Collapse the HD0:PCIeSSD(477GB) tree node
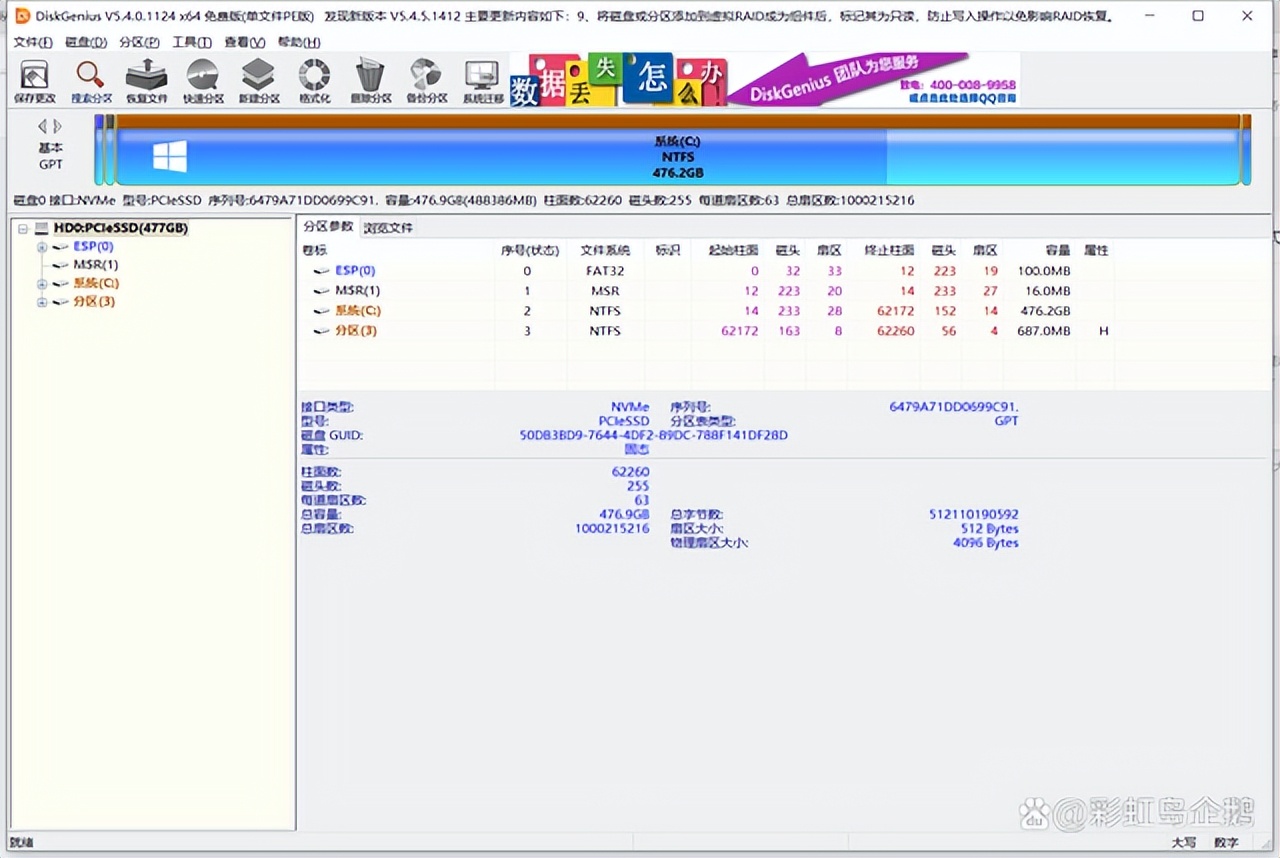The image size is (1280, 858). 24,229
